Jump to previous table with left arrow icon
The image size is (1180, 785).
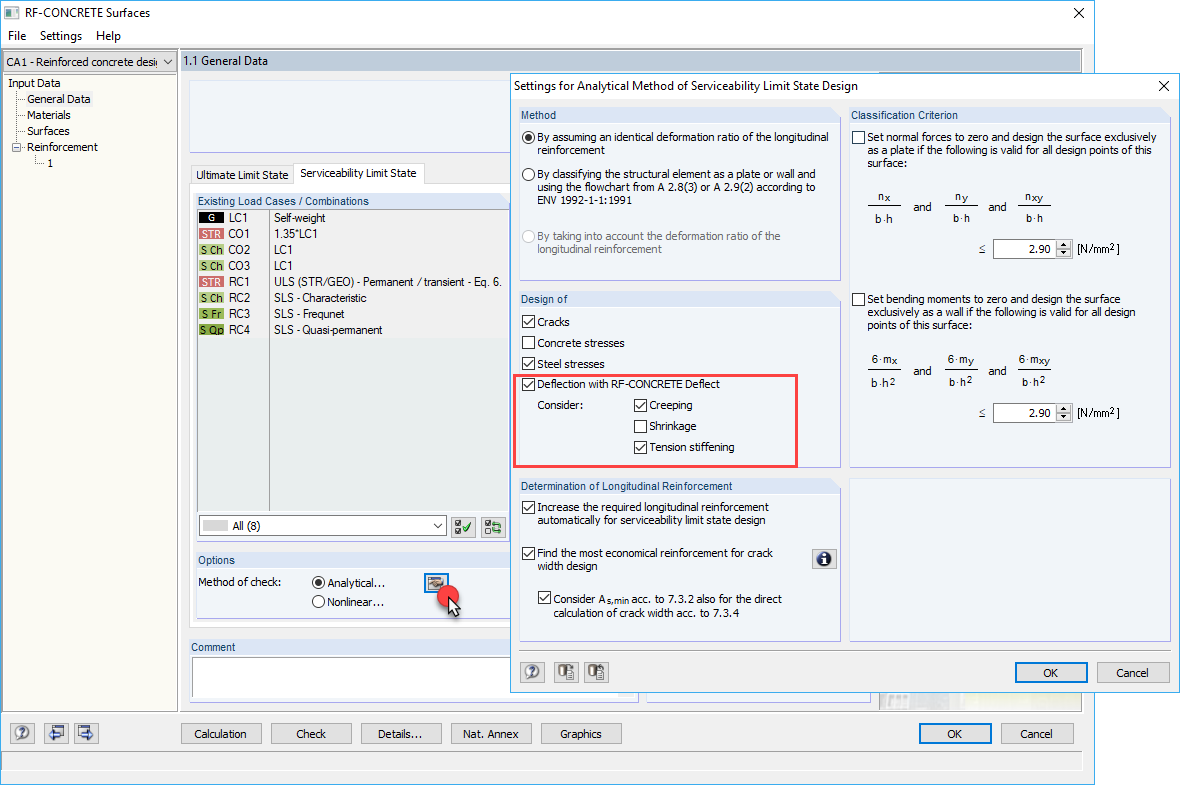(57, 733)
